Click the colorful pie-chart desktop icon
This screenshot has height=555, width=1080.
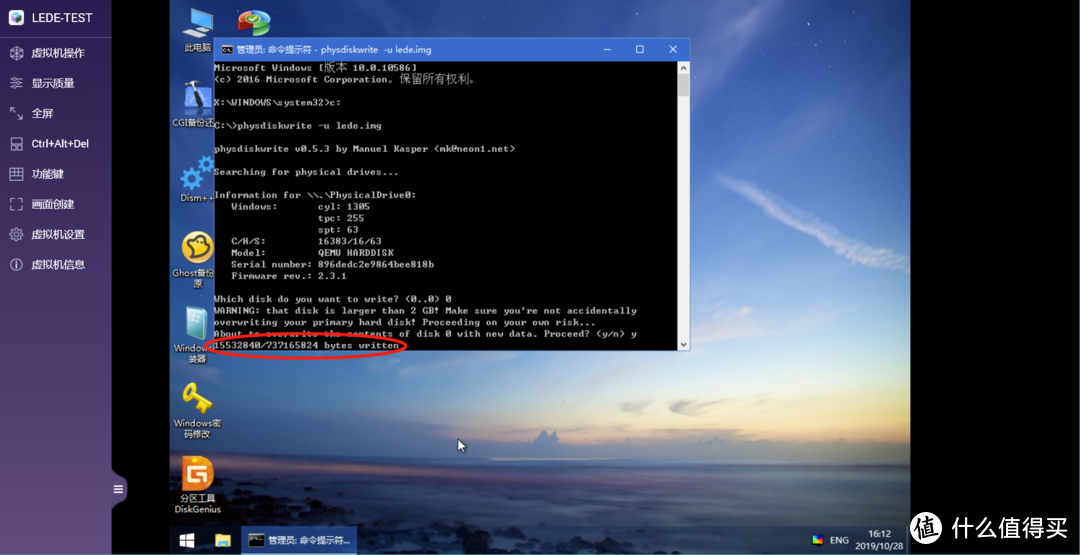click(254, 22)
